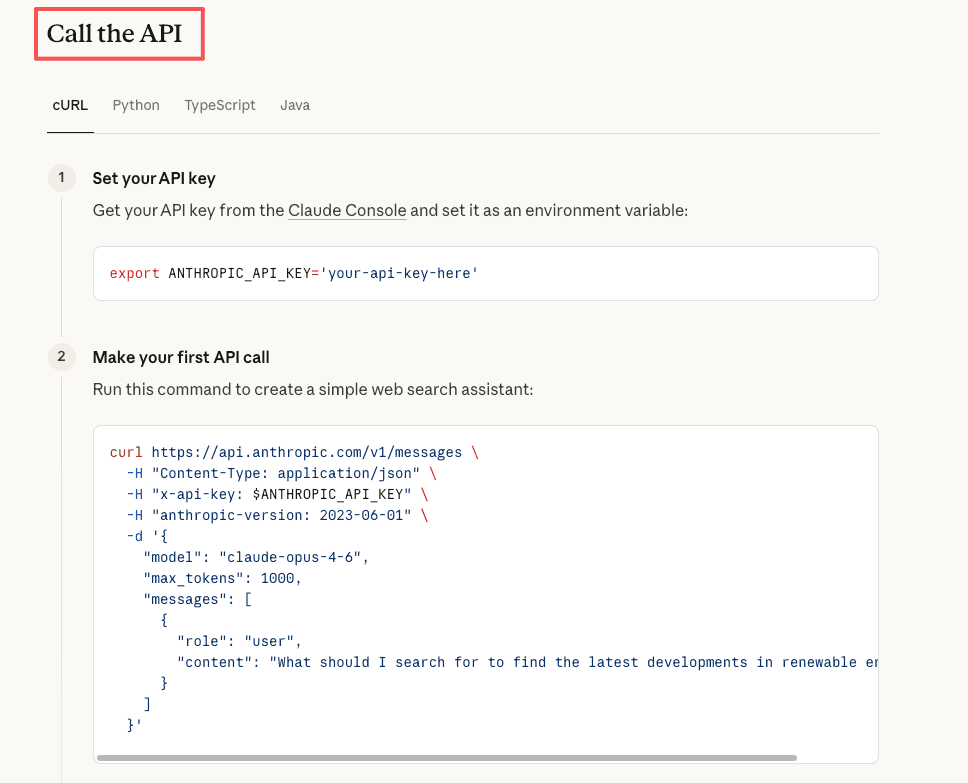The width and height of the screenshot is (968, 783).
Task: Click the Make your first API call heading
Action: [181, 356]
